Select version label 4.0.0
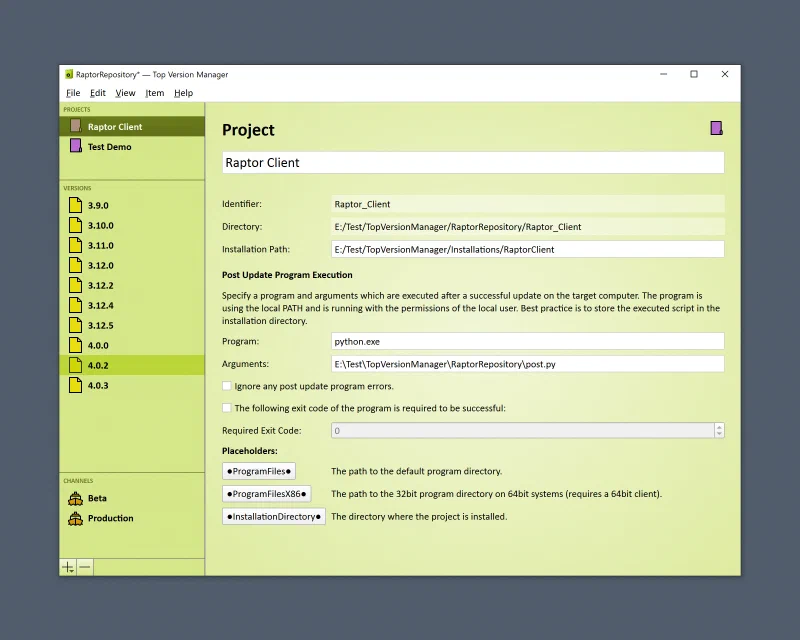This screenshot has width=800, height=640. [x=98, y=346]
